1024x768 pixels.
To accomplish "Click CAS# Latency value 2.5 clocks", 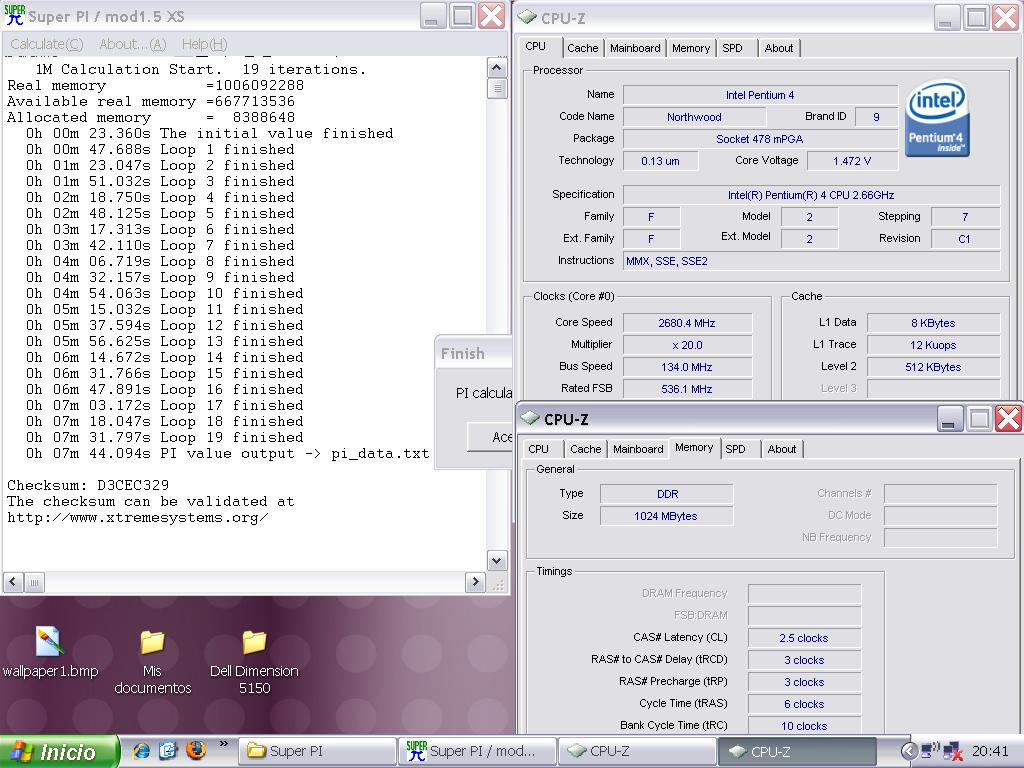I will tap(804, 638).
